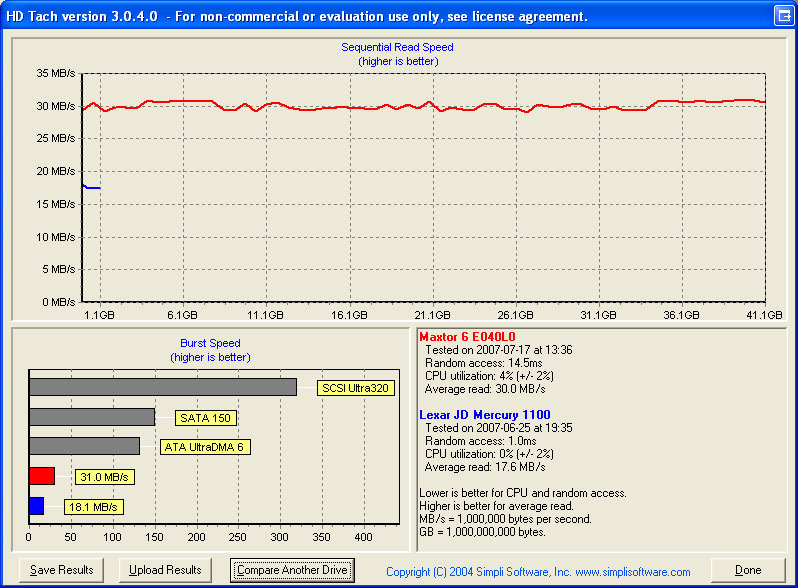Screen dimensions: 798x588
Task: Click the Save Results button
Action: coord(62,570)
